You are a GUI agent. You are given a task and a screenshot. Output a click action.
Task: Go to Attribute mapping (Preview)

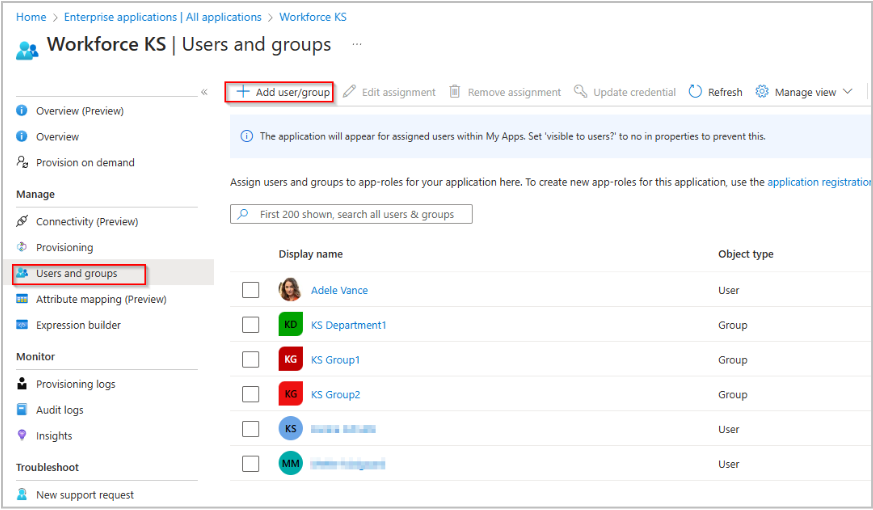pyautogui.click(x=101, y=299)
